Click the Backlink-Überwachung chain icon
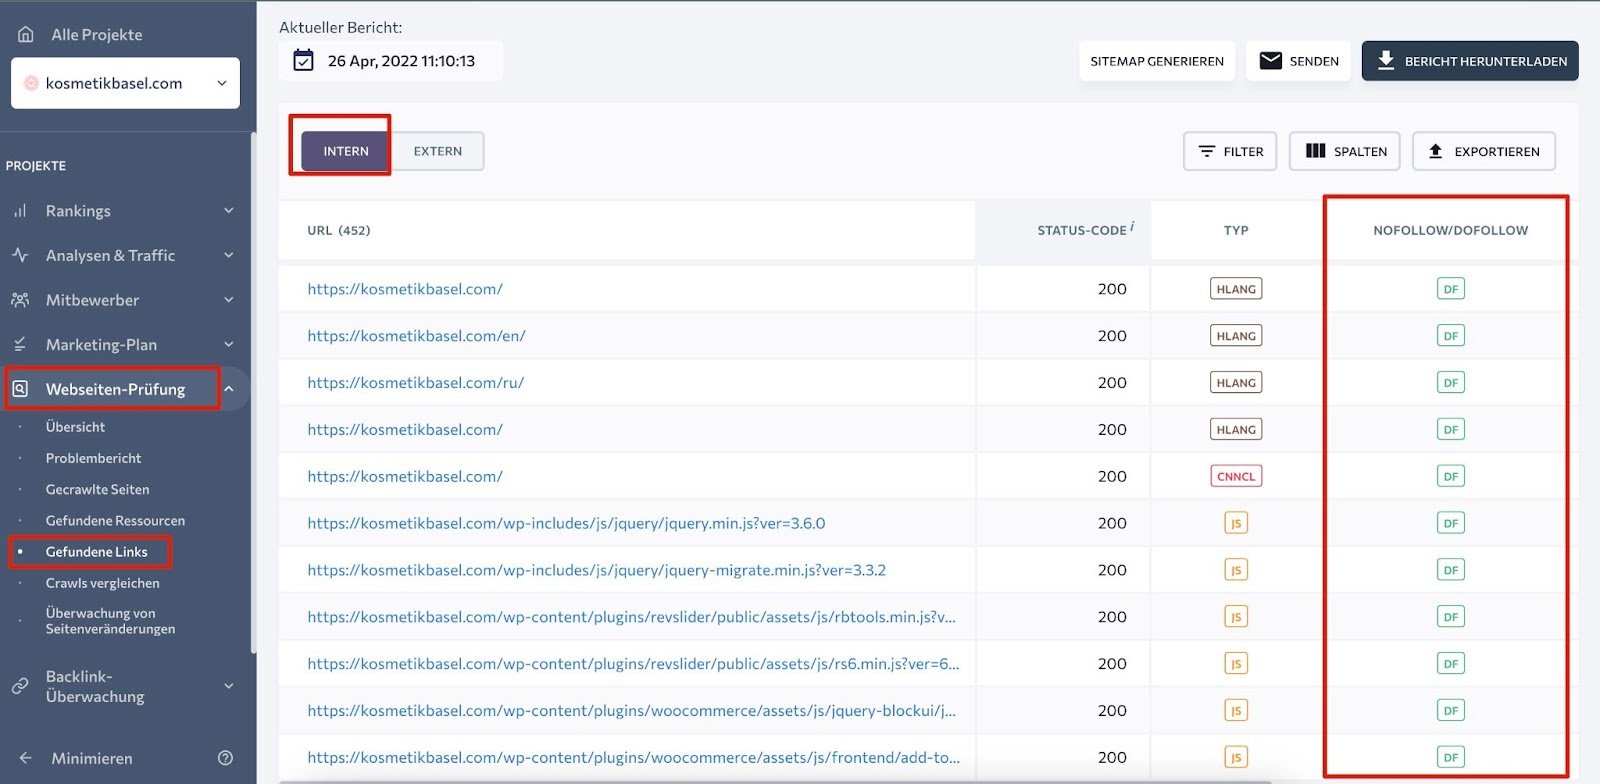Image resolution: width=1600 pixels, height=784 pixels. click(20, 686)
